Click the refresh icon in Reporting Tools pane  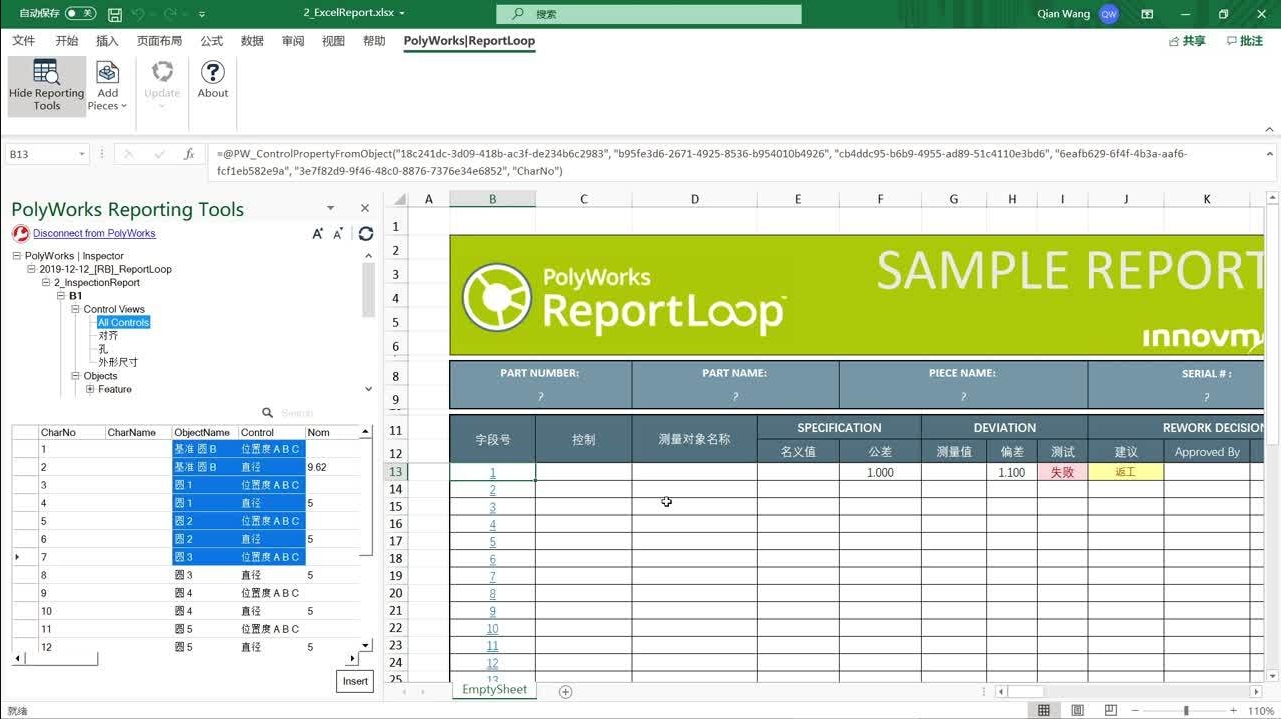pos(366,233)
